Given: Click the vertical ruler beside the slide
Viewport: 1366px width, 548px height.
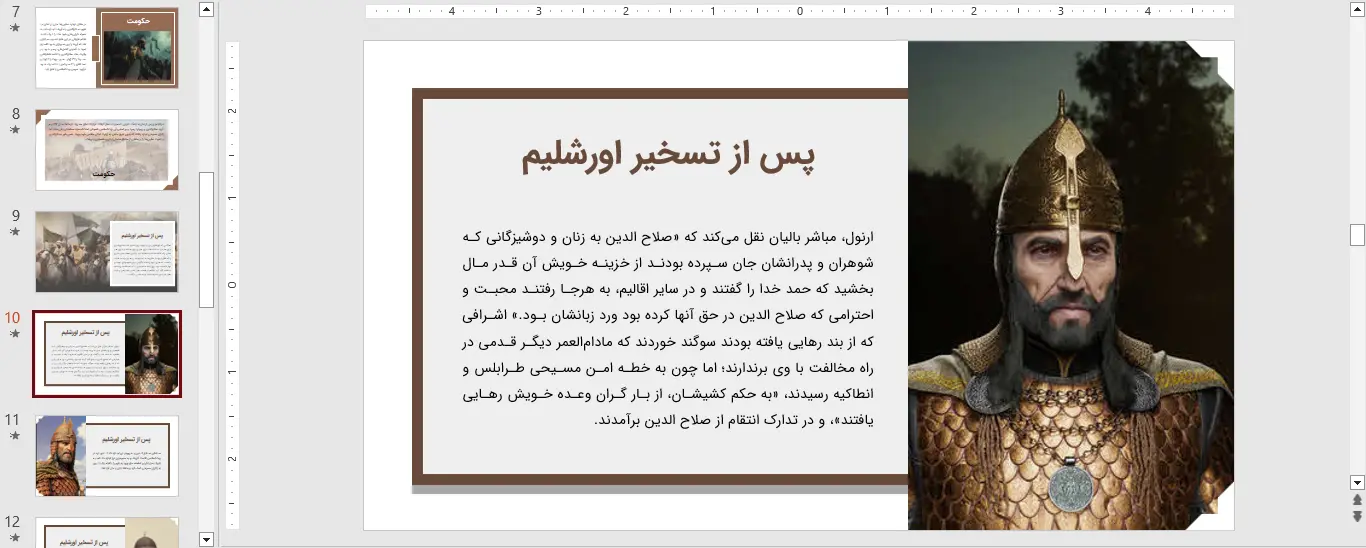Looking at the screenshot, I should point(232,285).
